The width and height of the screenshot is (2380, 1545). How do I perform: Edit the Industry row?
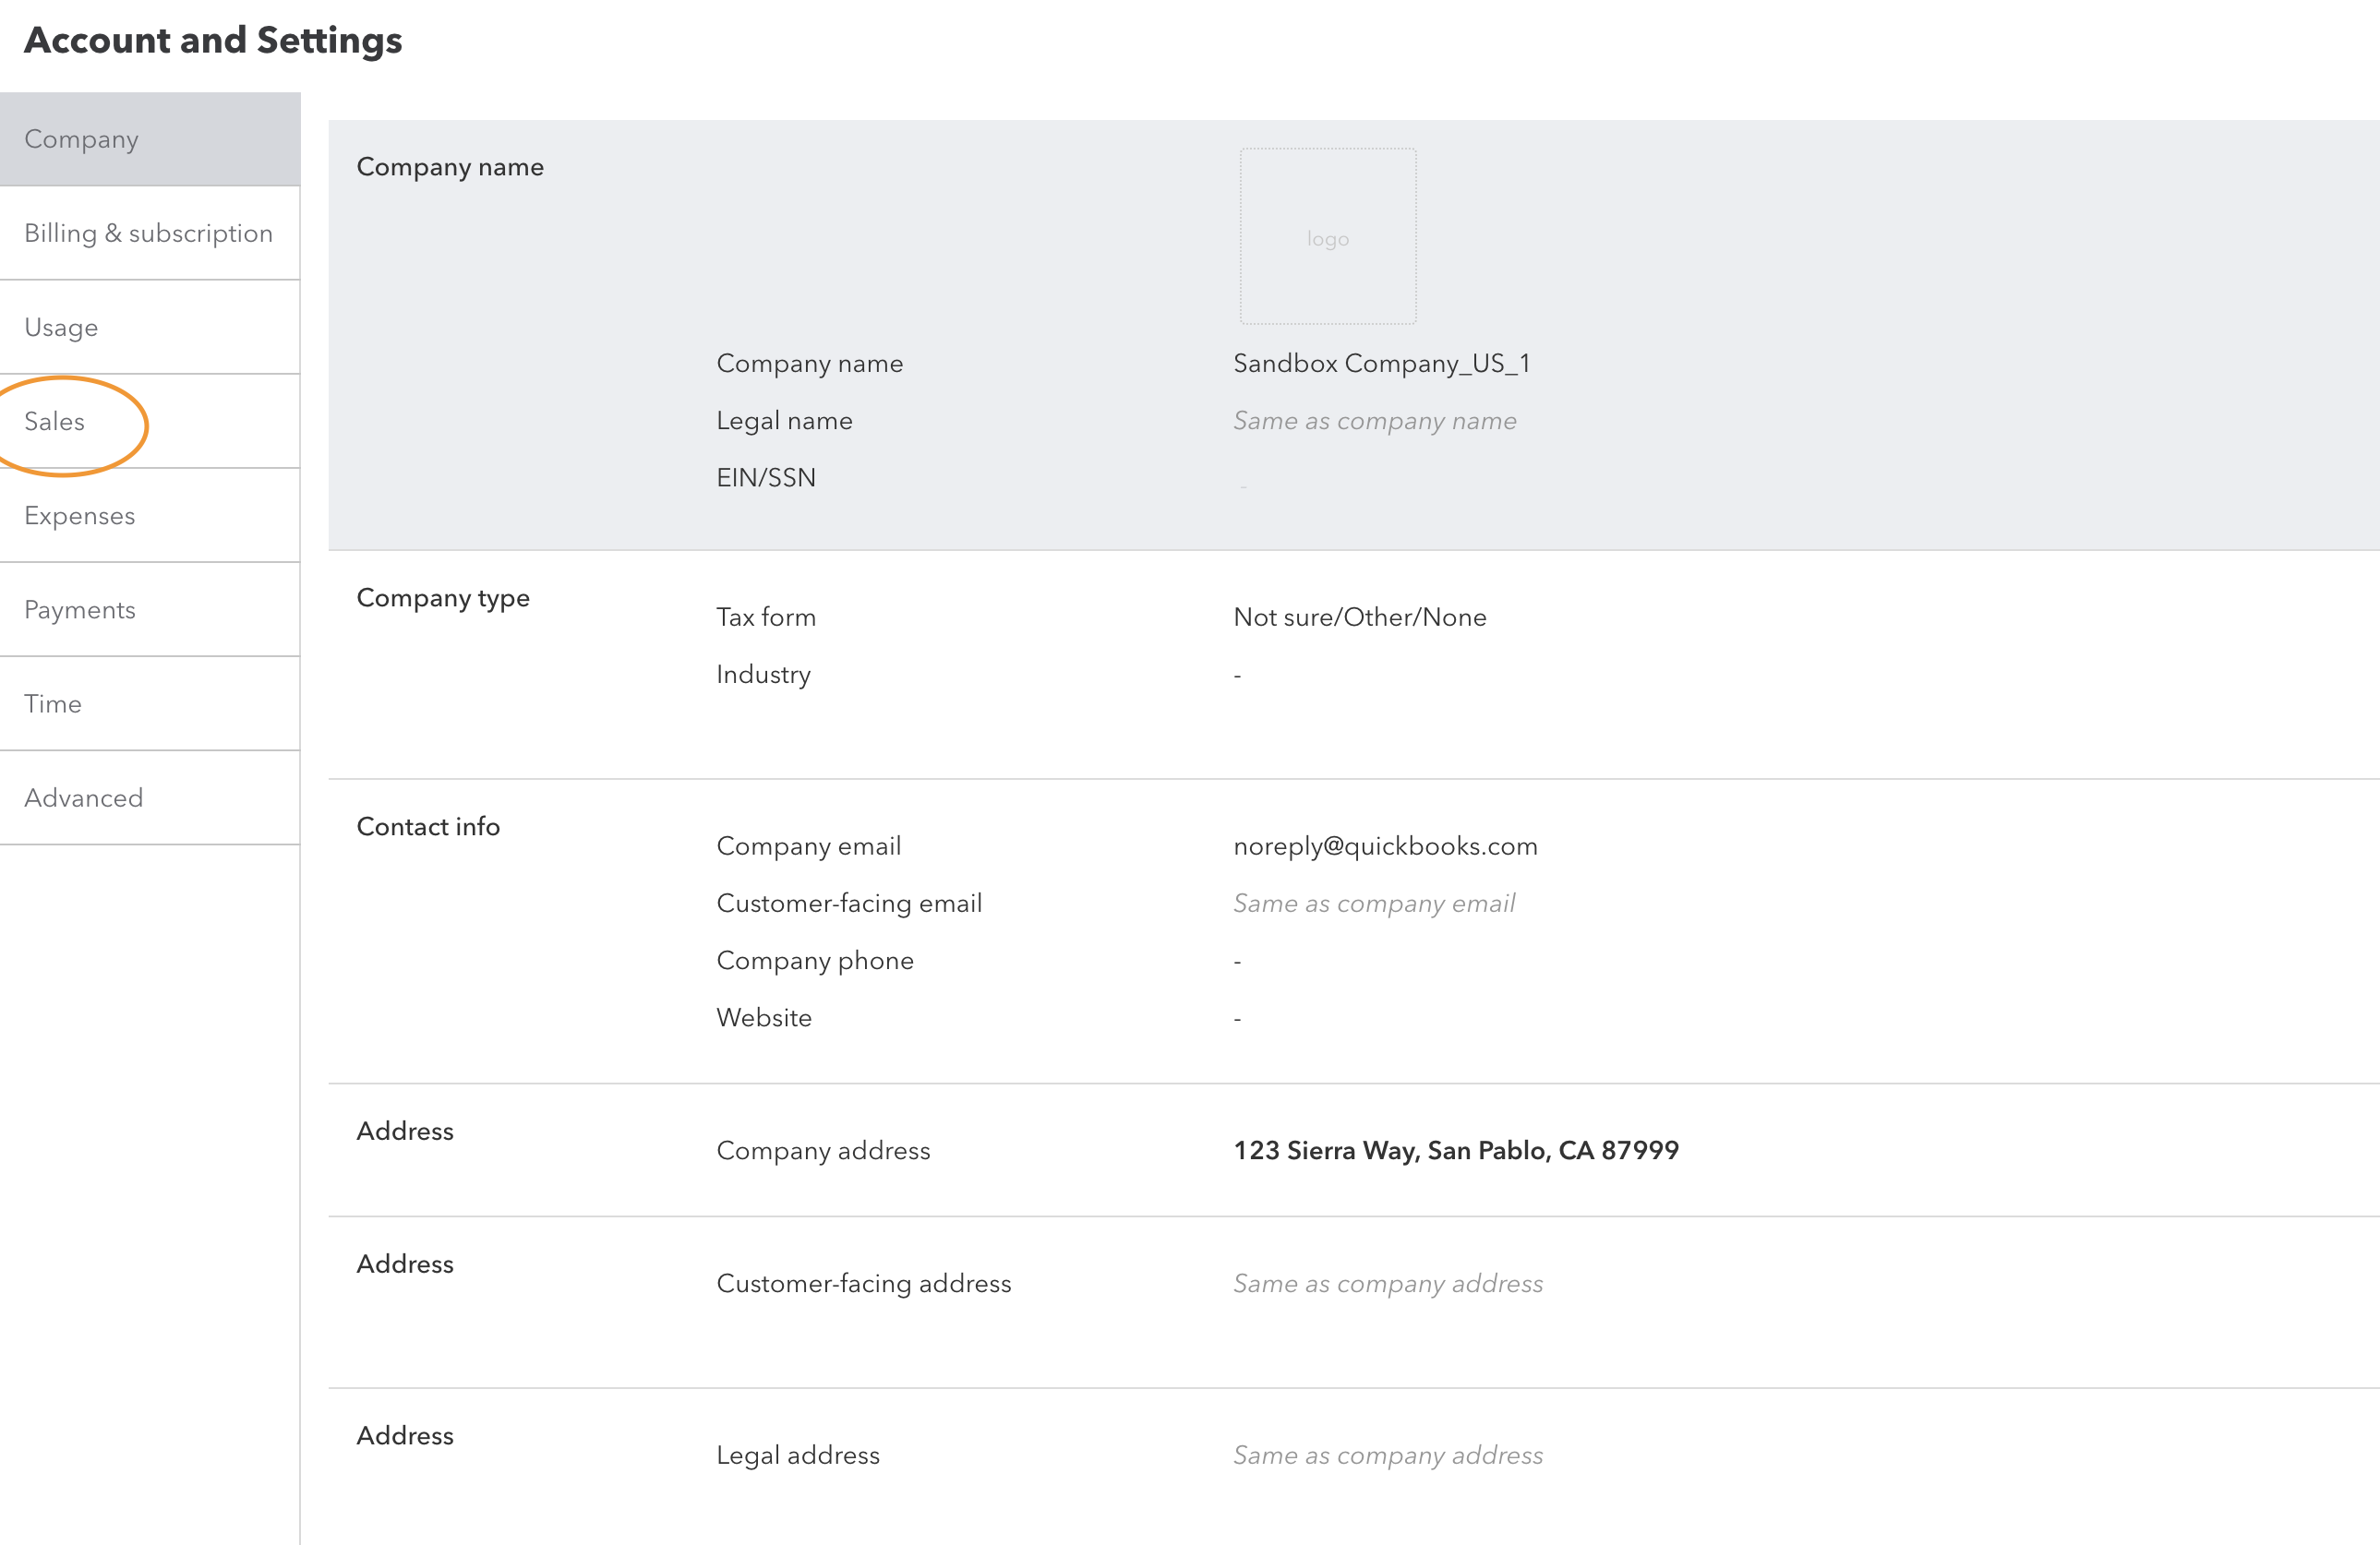[x=763, y=675]
